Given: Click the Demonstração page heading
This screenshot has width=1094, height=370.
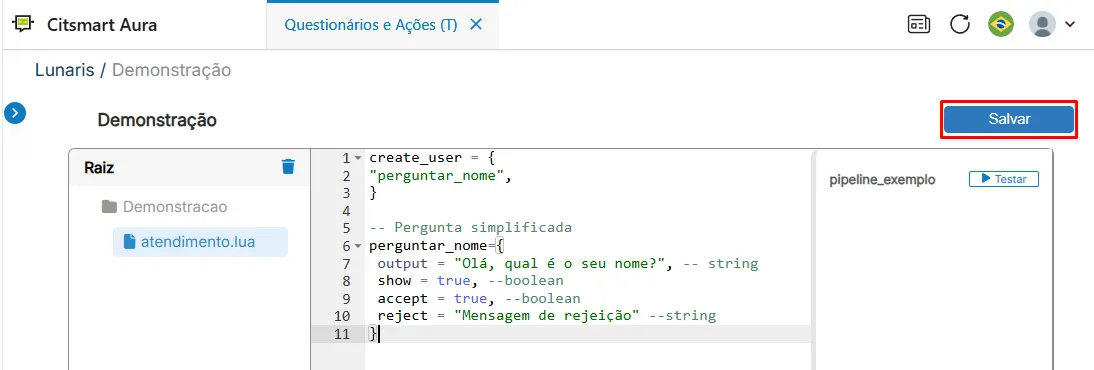Looking at the screenshot, I should (157, 120).
